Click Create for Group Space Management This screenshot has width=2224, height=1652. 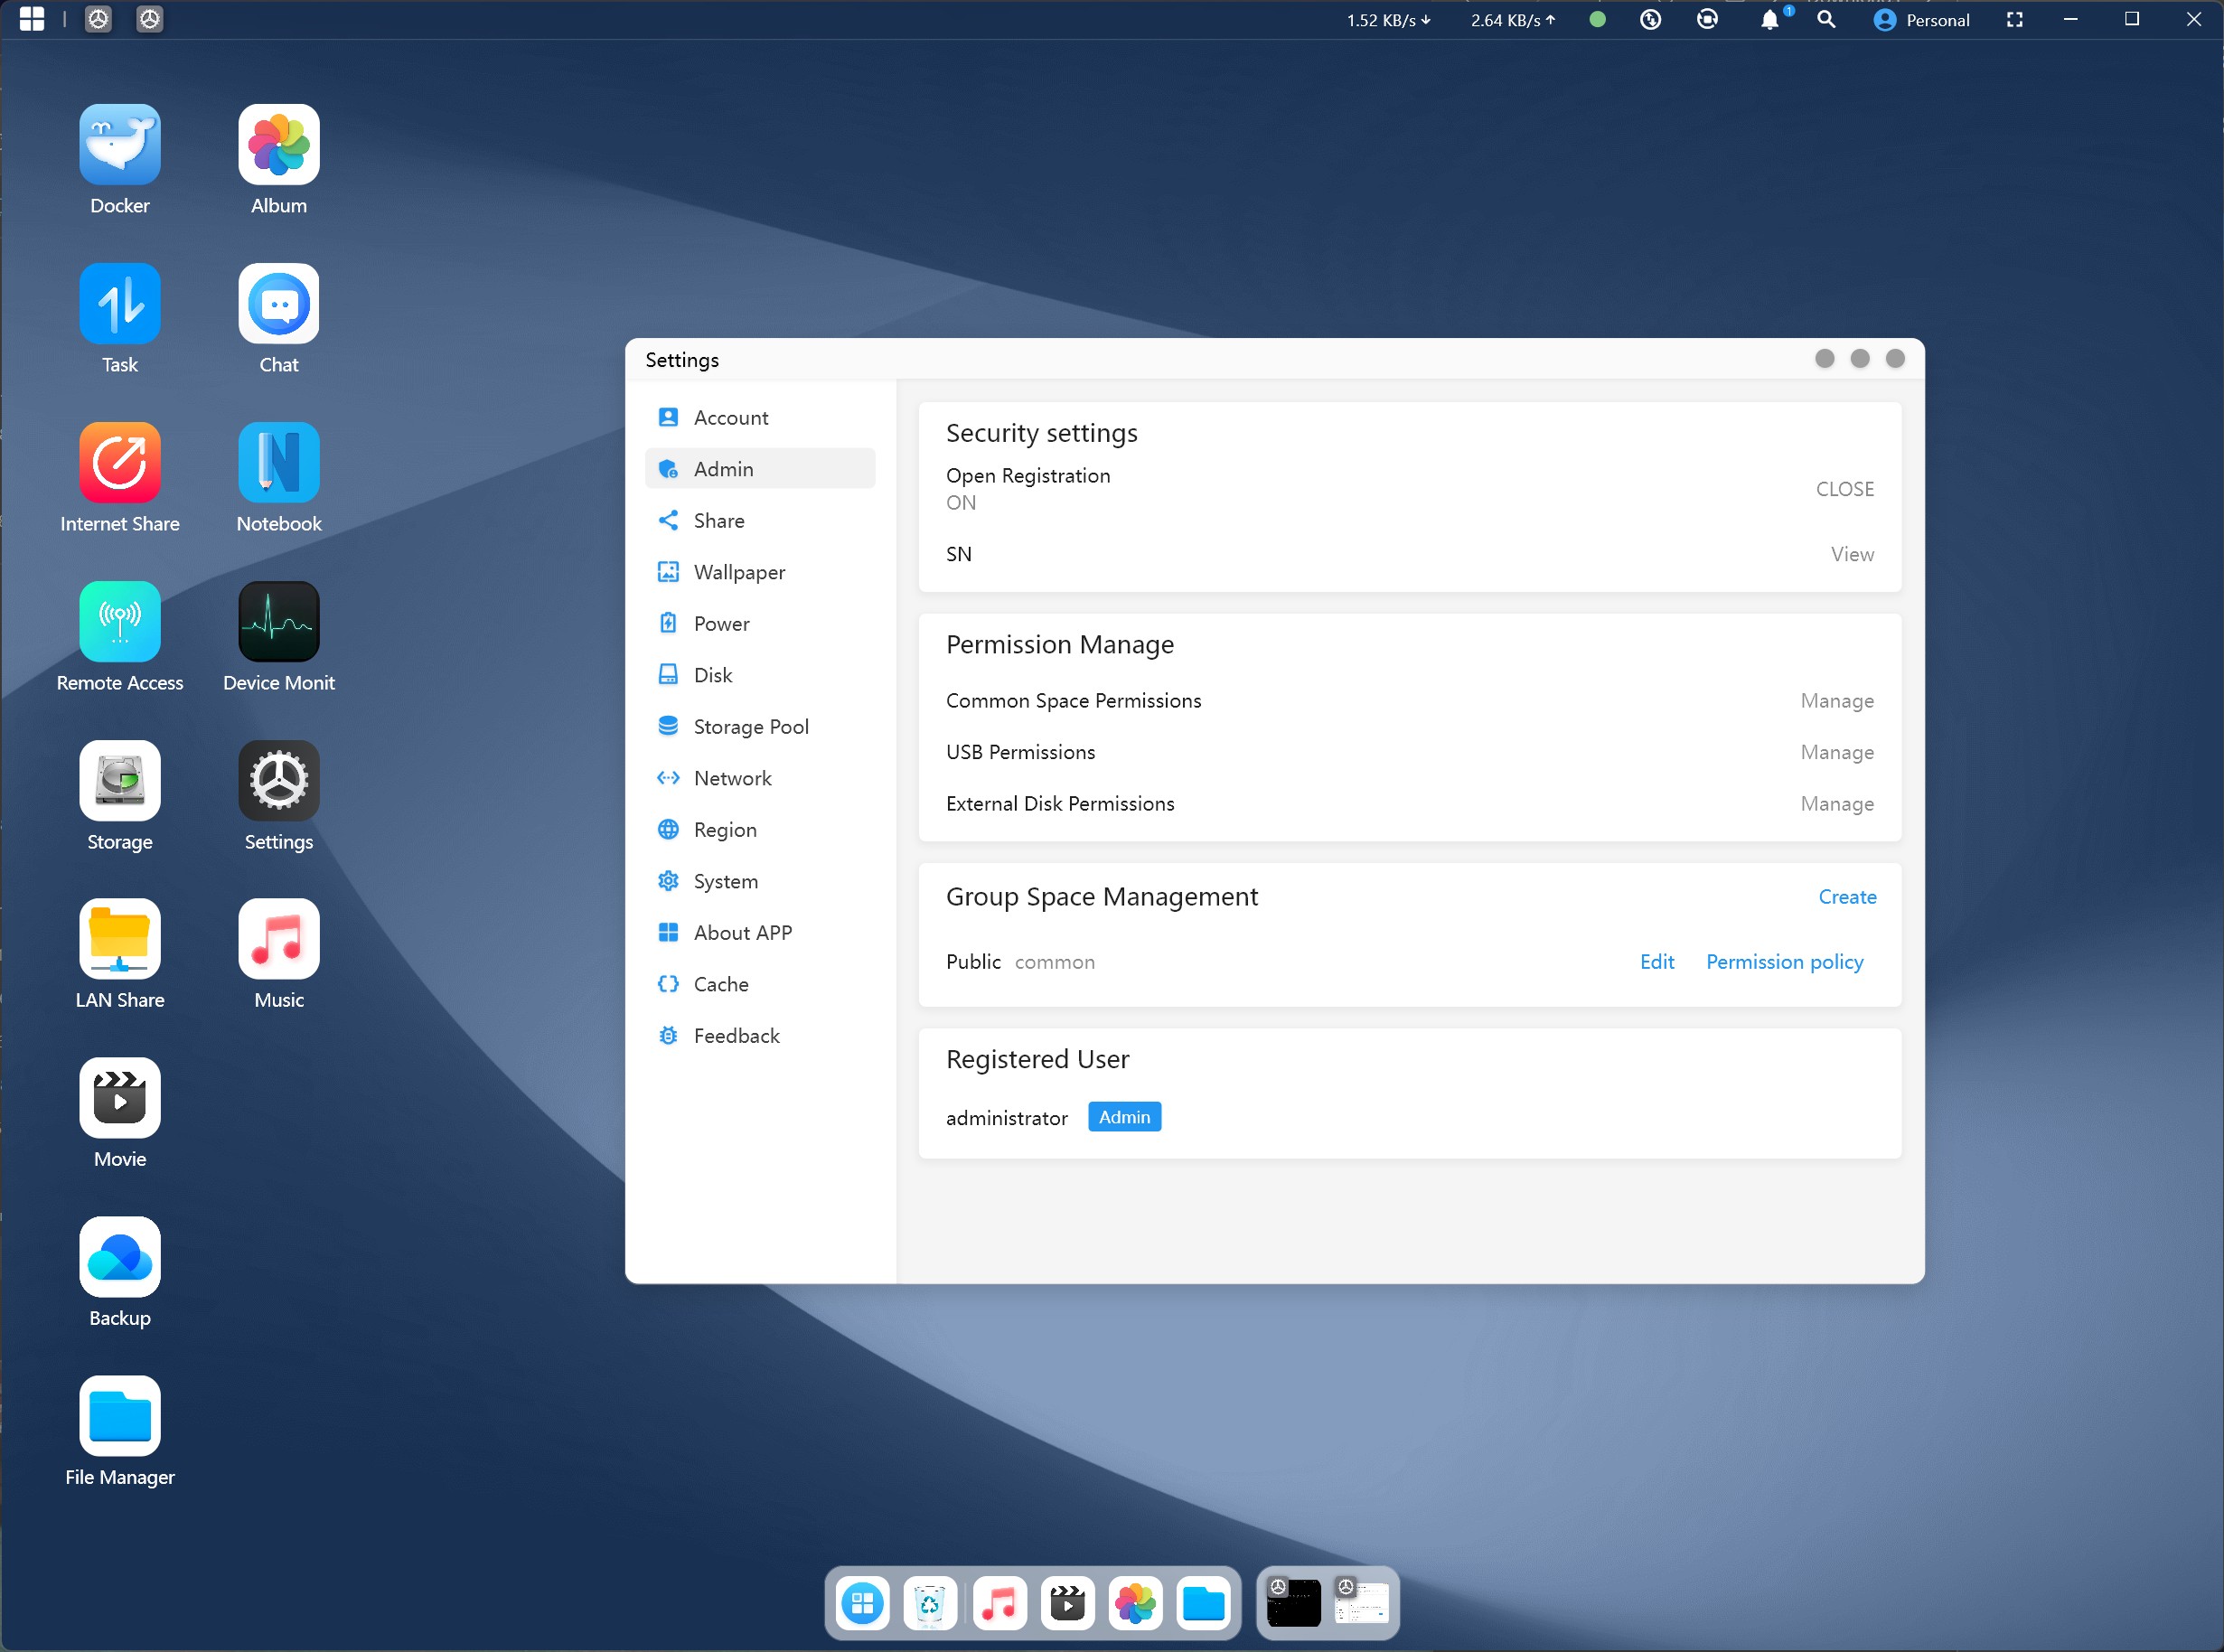coord(1846,897)
